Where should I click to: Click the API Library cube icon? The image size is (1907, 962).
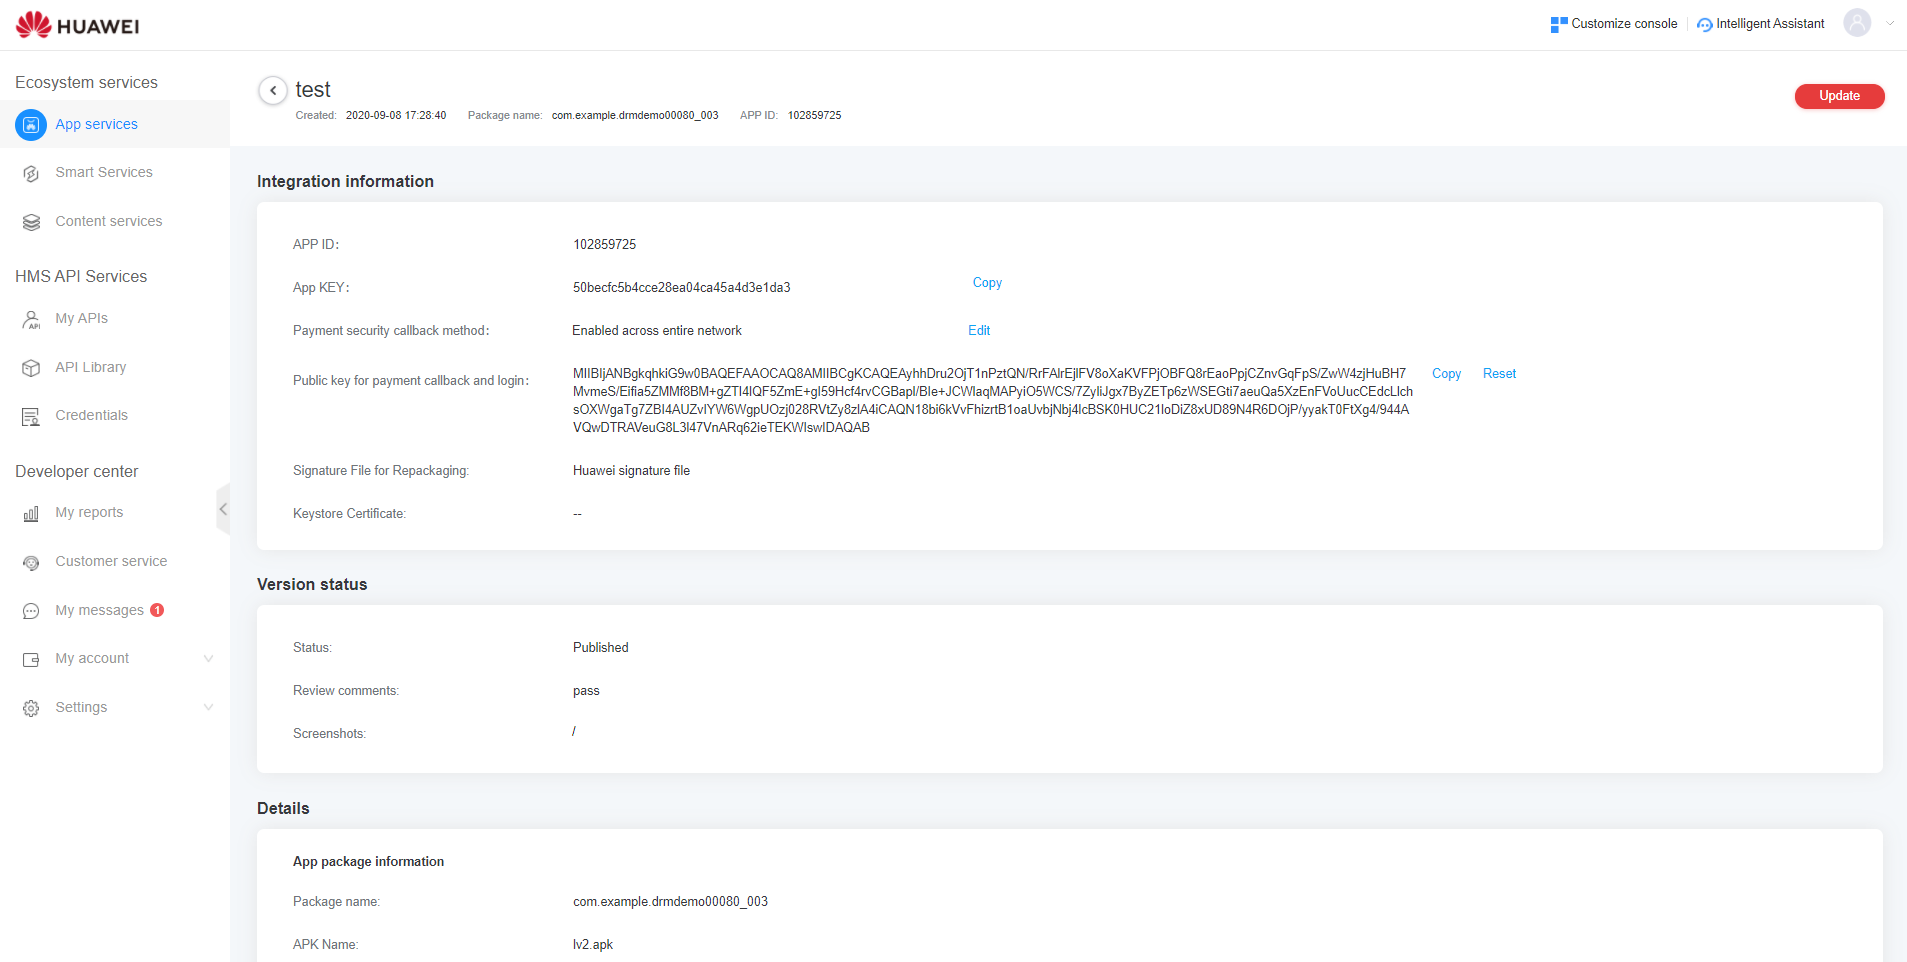pyautogui.click(x=31, y=368)
